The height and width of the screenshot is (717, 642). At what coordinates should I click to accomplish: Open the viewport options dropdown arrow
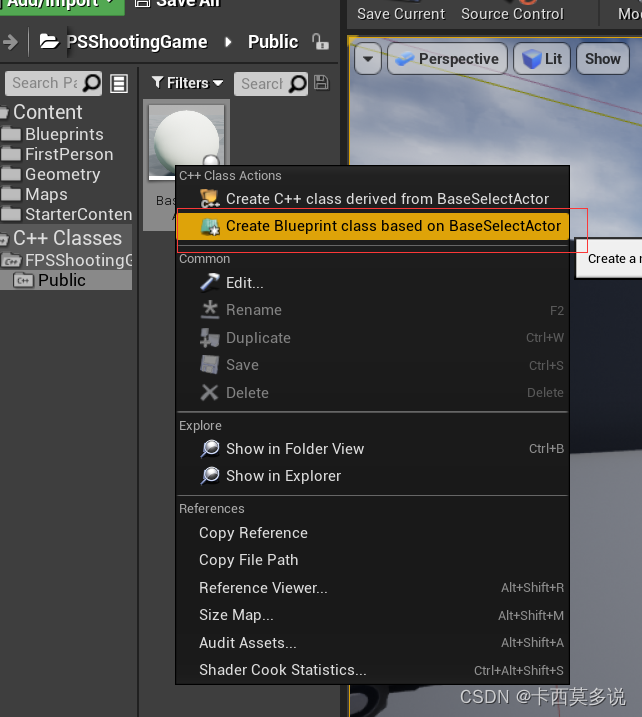point(368,59)
